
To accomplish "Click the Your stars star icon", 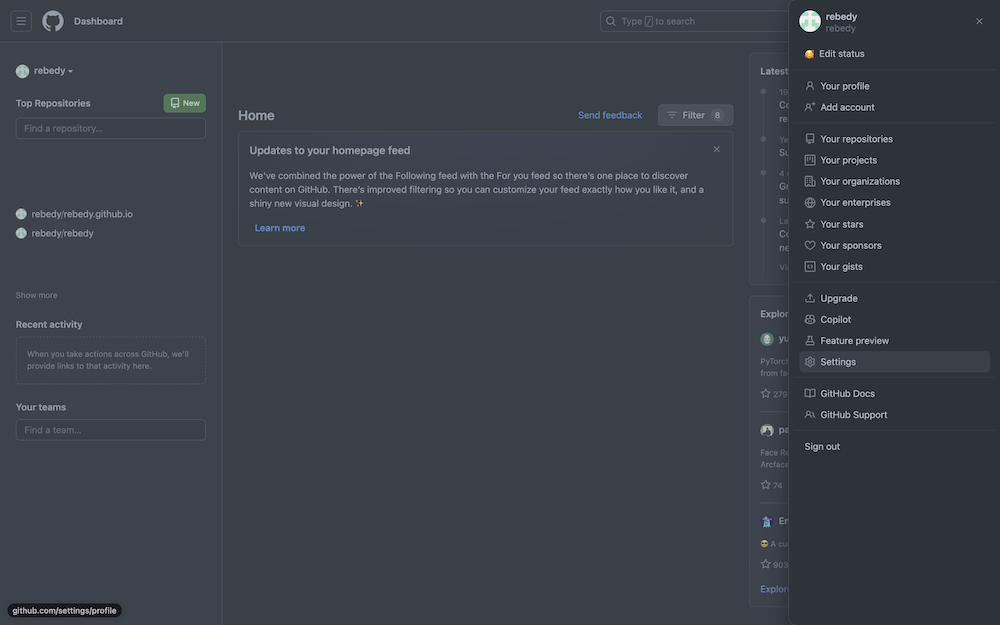I will tap(810, 224).
